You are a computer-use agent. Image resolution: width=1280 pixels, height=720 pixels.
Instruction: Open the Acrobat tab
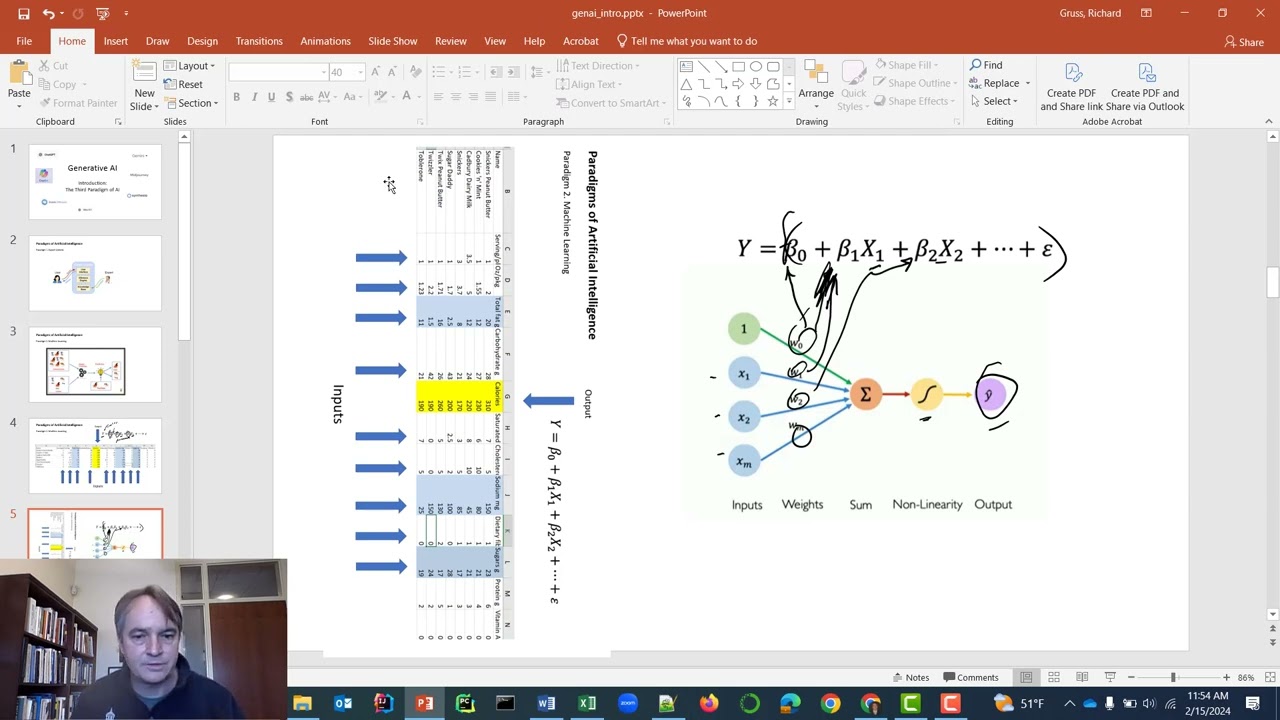(x=580, y=41)
